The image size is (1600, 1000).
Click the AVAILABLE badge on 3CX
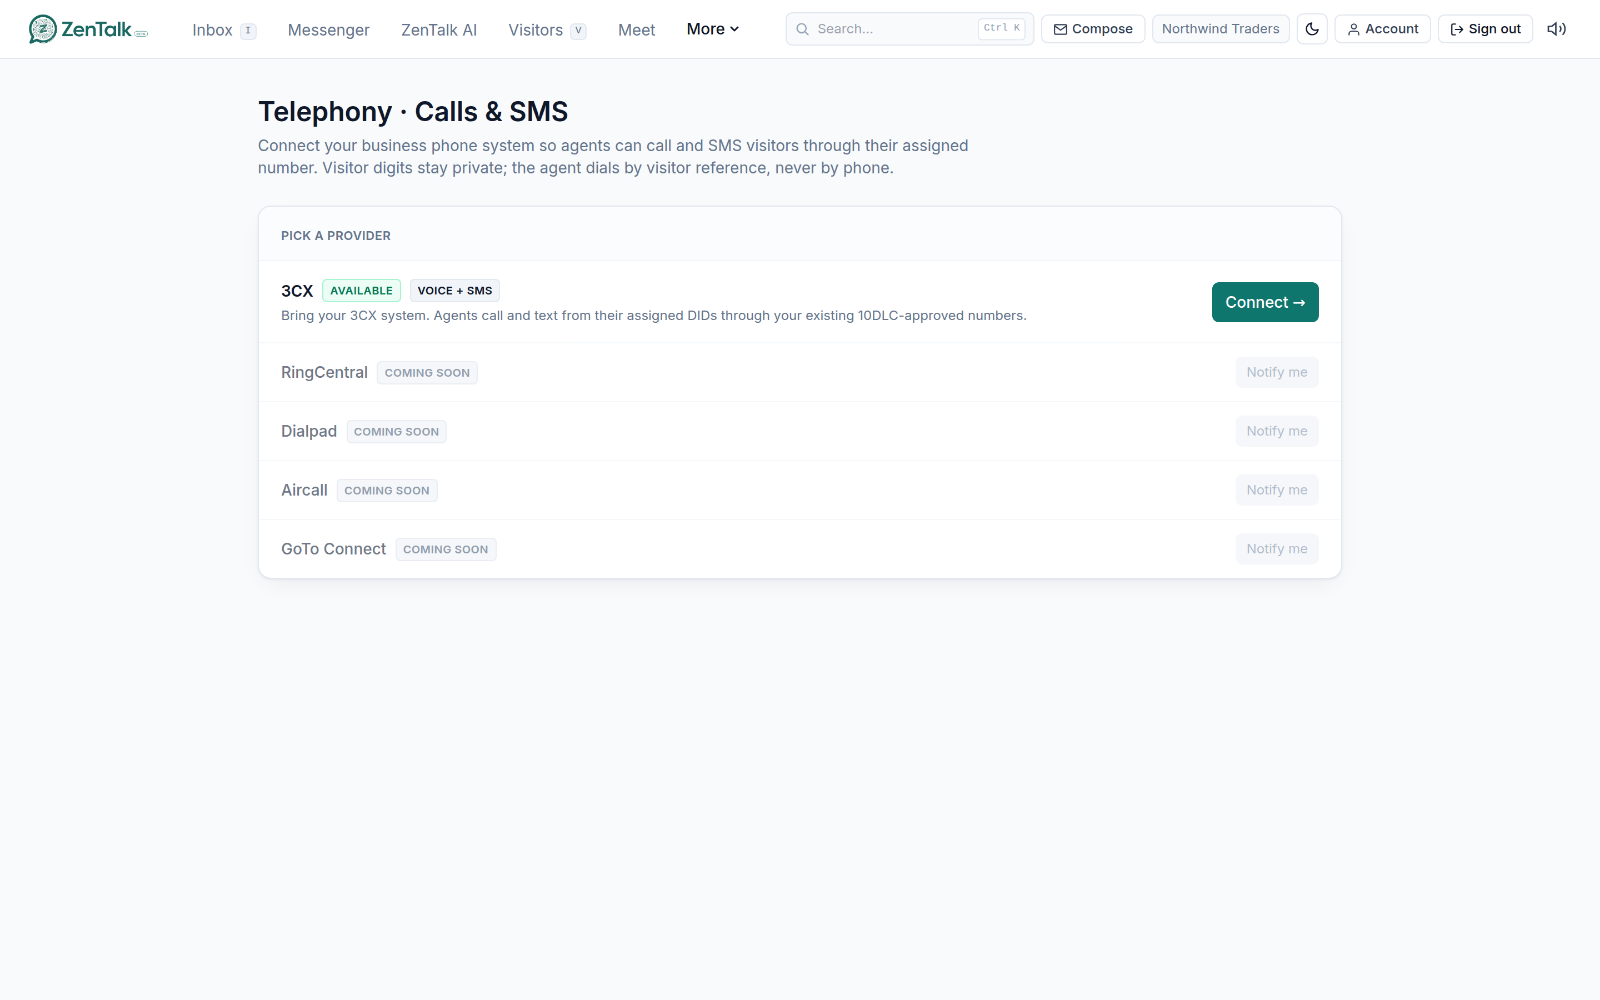tap(361, 291)
